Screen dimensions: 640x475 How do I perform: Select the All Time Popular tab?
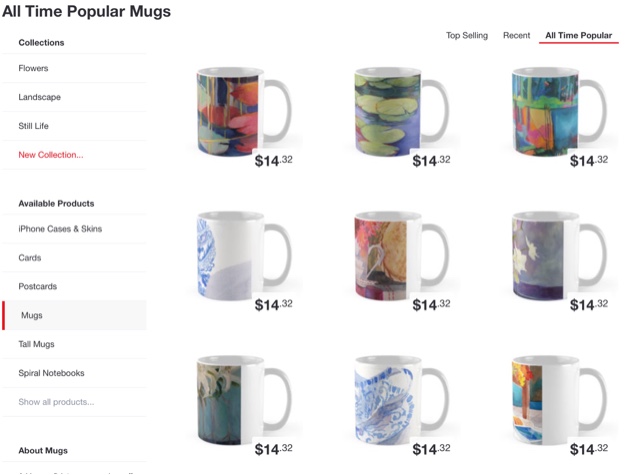[x=578, y=36]
